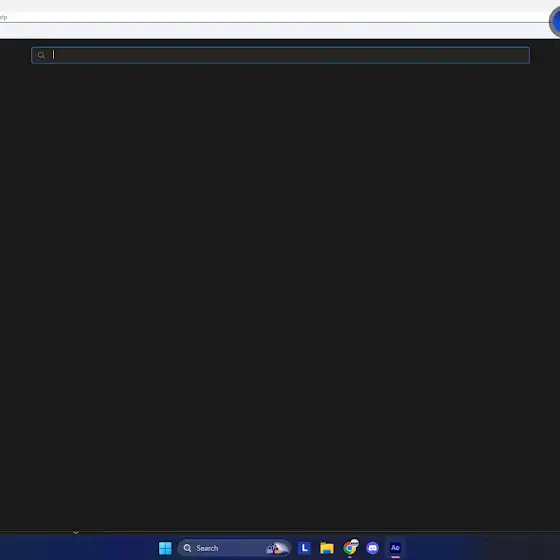Click the taskbar Search box
The image size is (560, 560).
click(x=234, y=548)
